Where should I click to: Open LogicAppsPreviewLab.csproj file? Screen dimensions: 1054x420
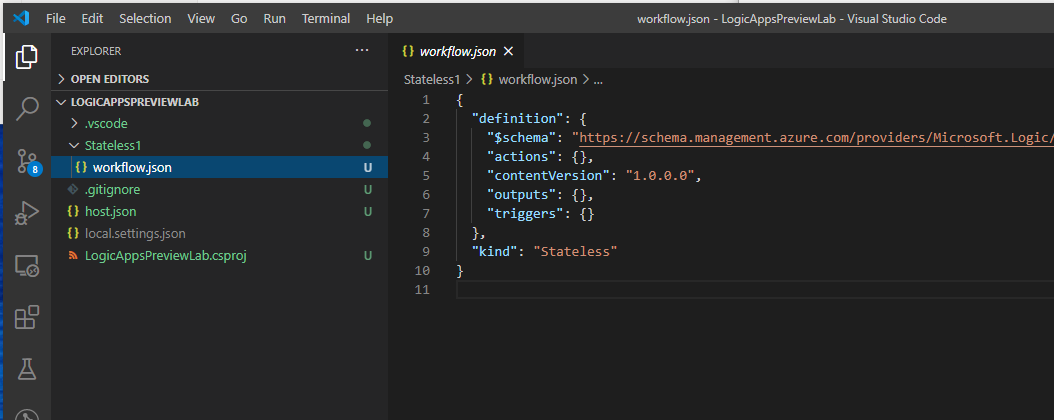[x=220, y=256]
